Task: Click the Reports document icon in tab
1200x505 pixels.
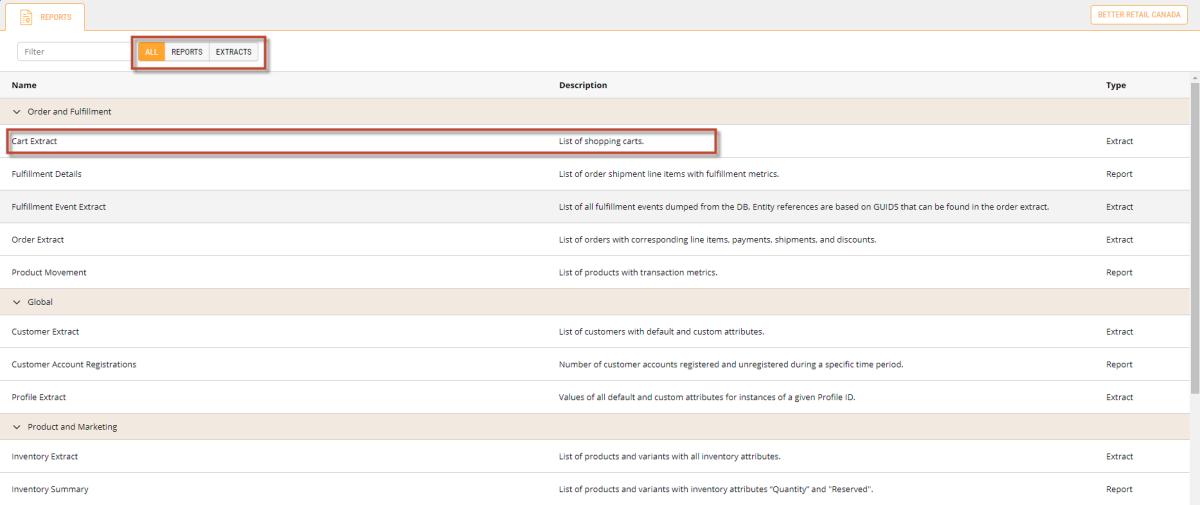Action: click(x=26, y=17)
